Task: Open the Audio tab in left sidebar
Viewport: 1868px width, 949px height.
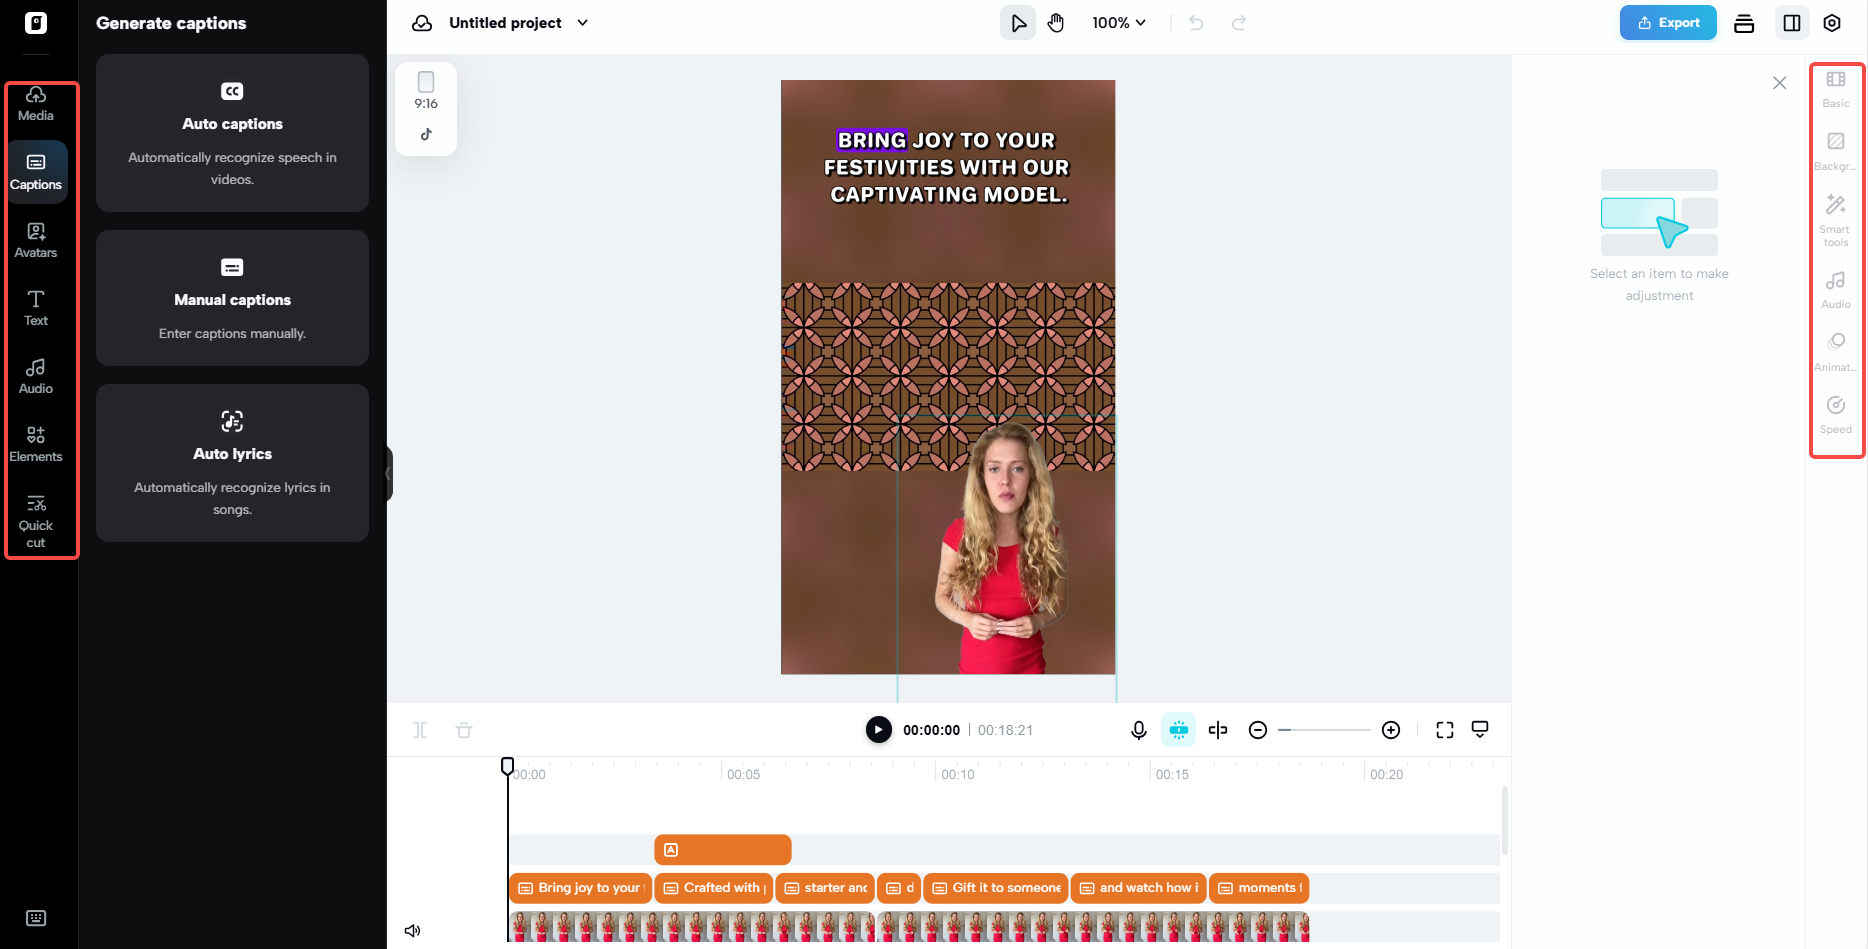Action: click(36, 376)
